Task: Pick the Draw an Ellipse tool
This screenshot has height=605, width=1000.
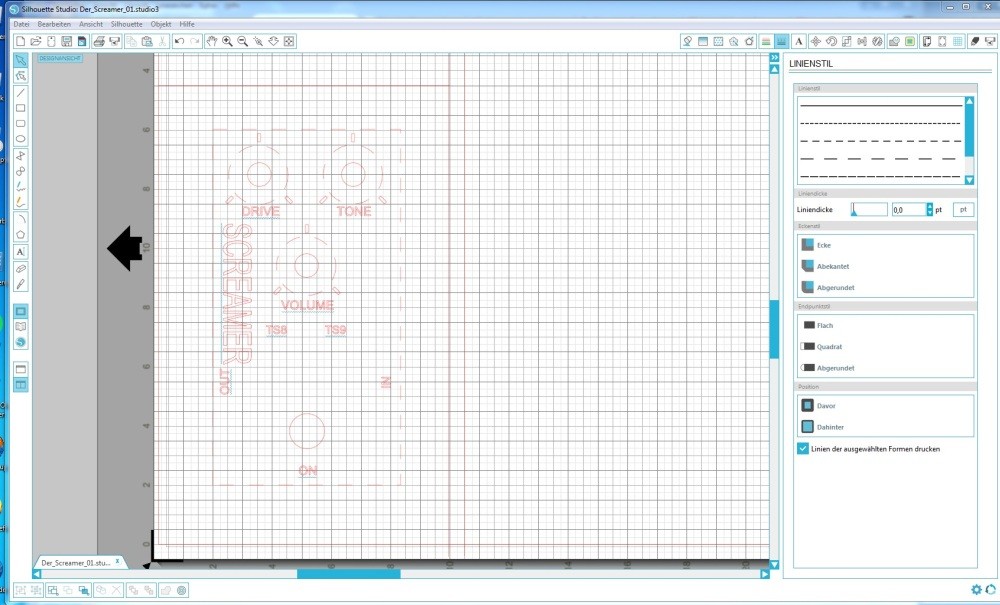Action: pos(20,139)
